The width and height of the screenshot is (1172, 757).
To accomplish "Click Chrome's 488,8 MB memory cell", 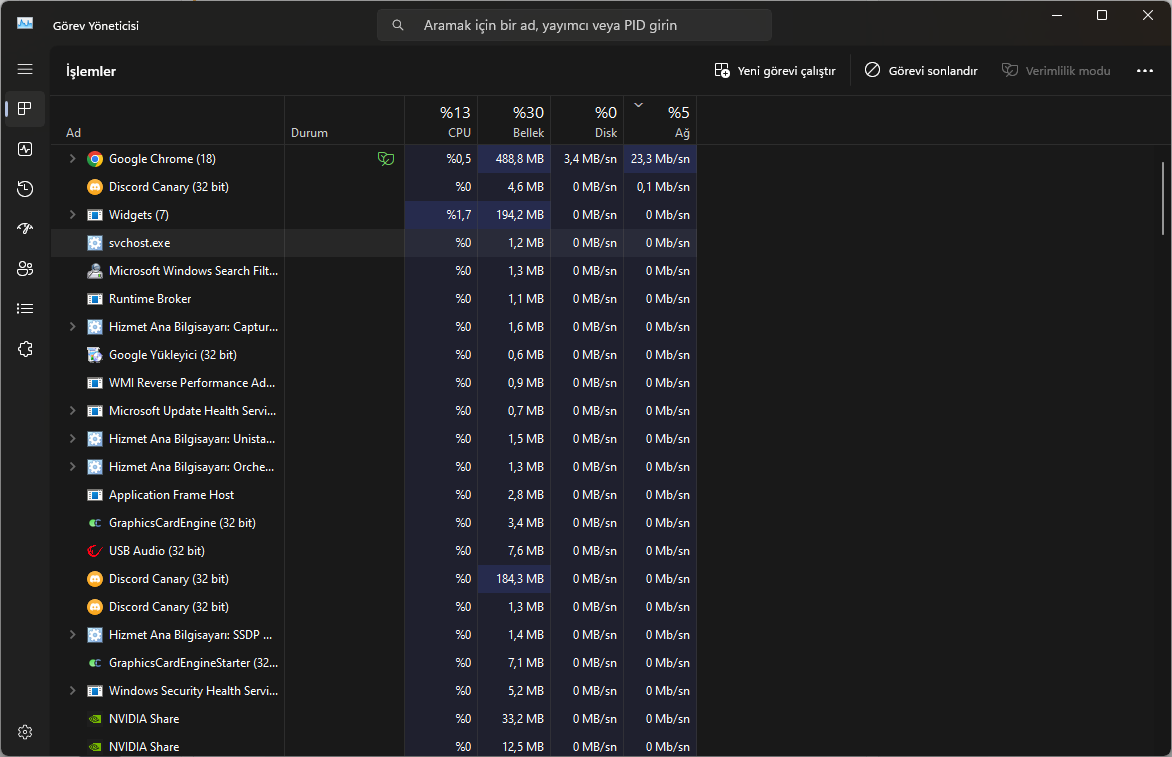I will click(514, 158).
